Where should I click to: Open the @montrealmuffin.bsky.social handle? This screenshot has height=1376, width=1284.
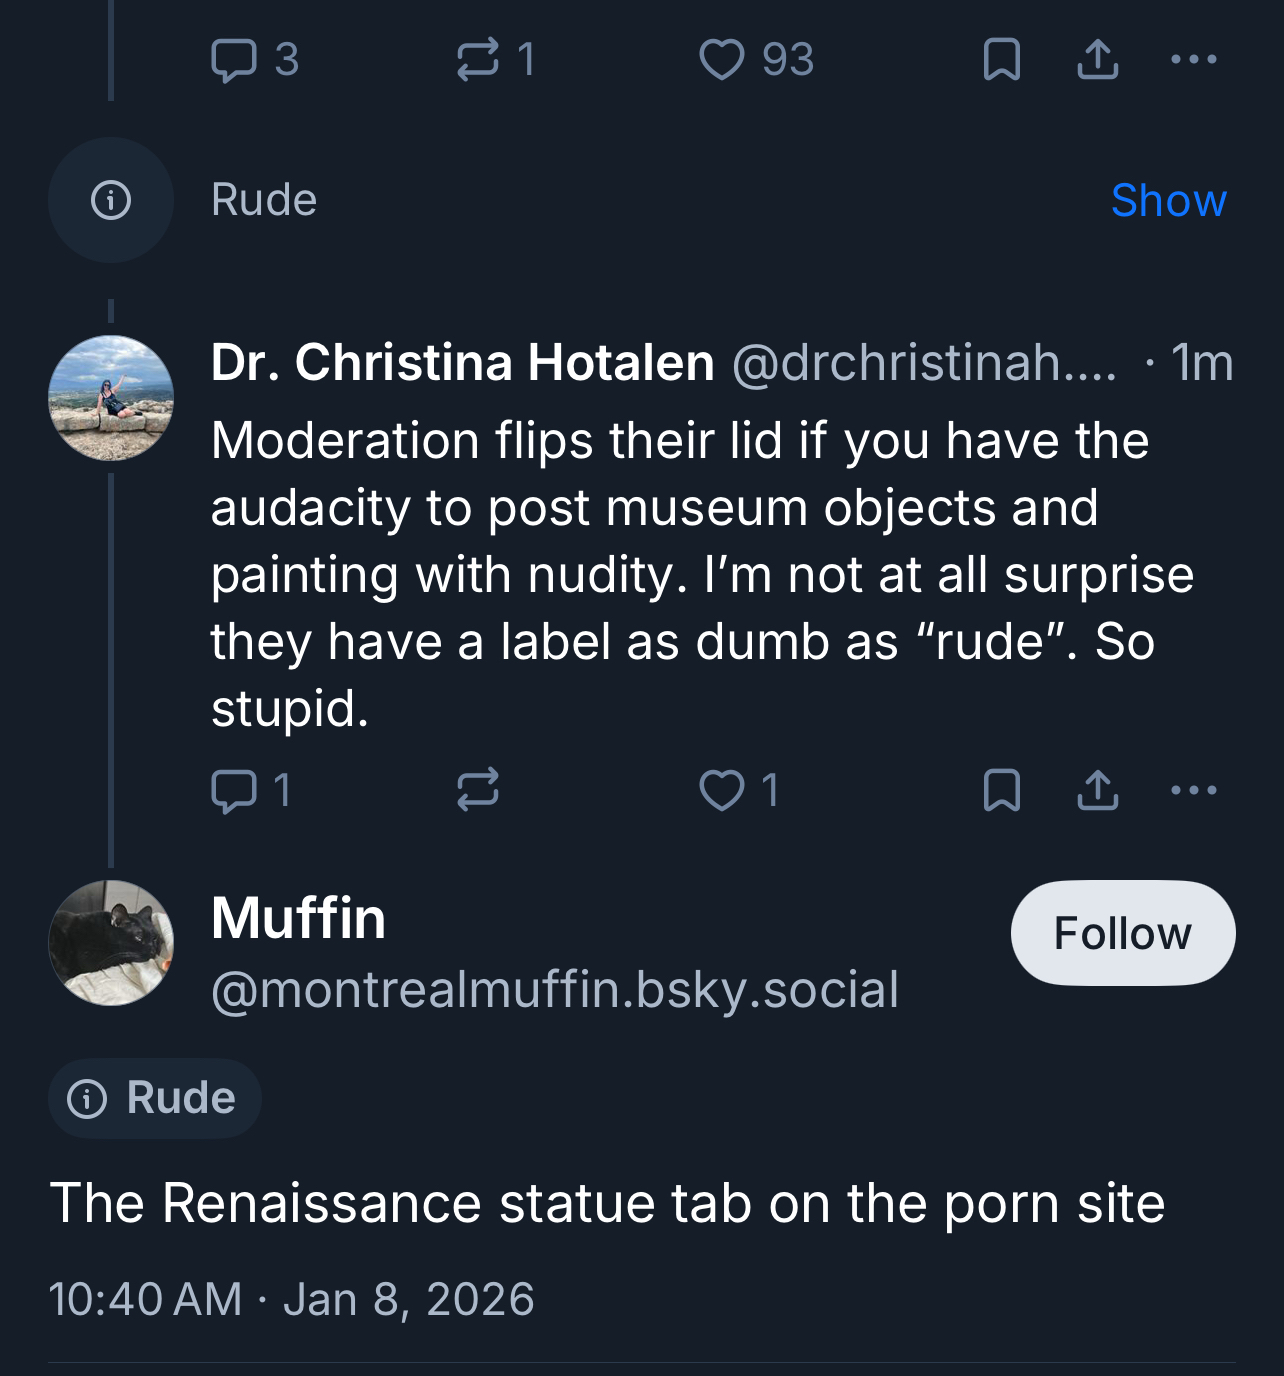[x=555, y=990]
